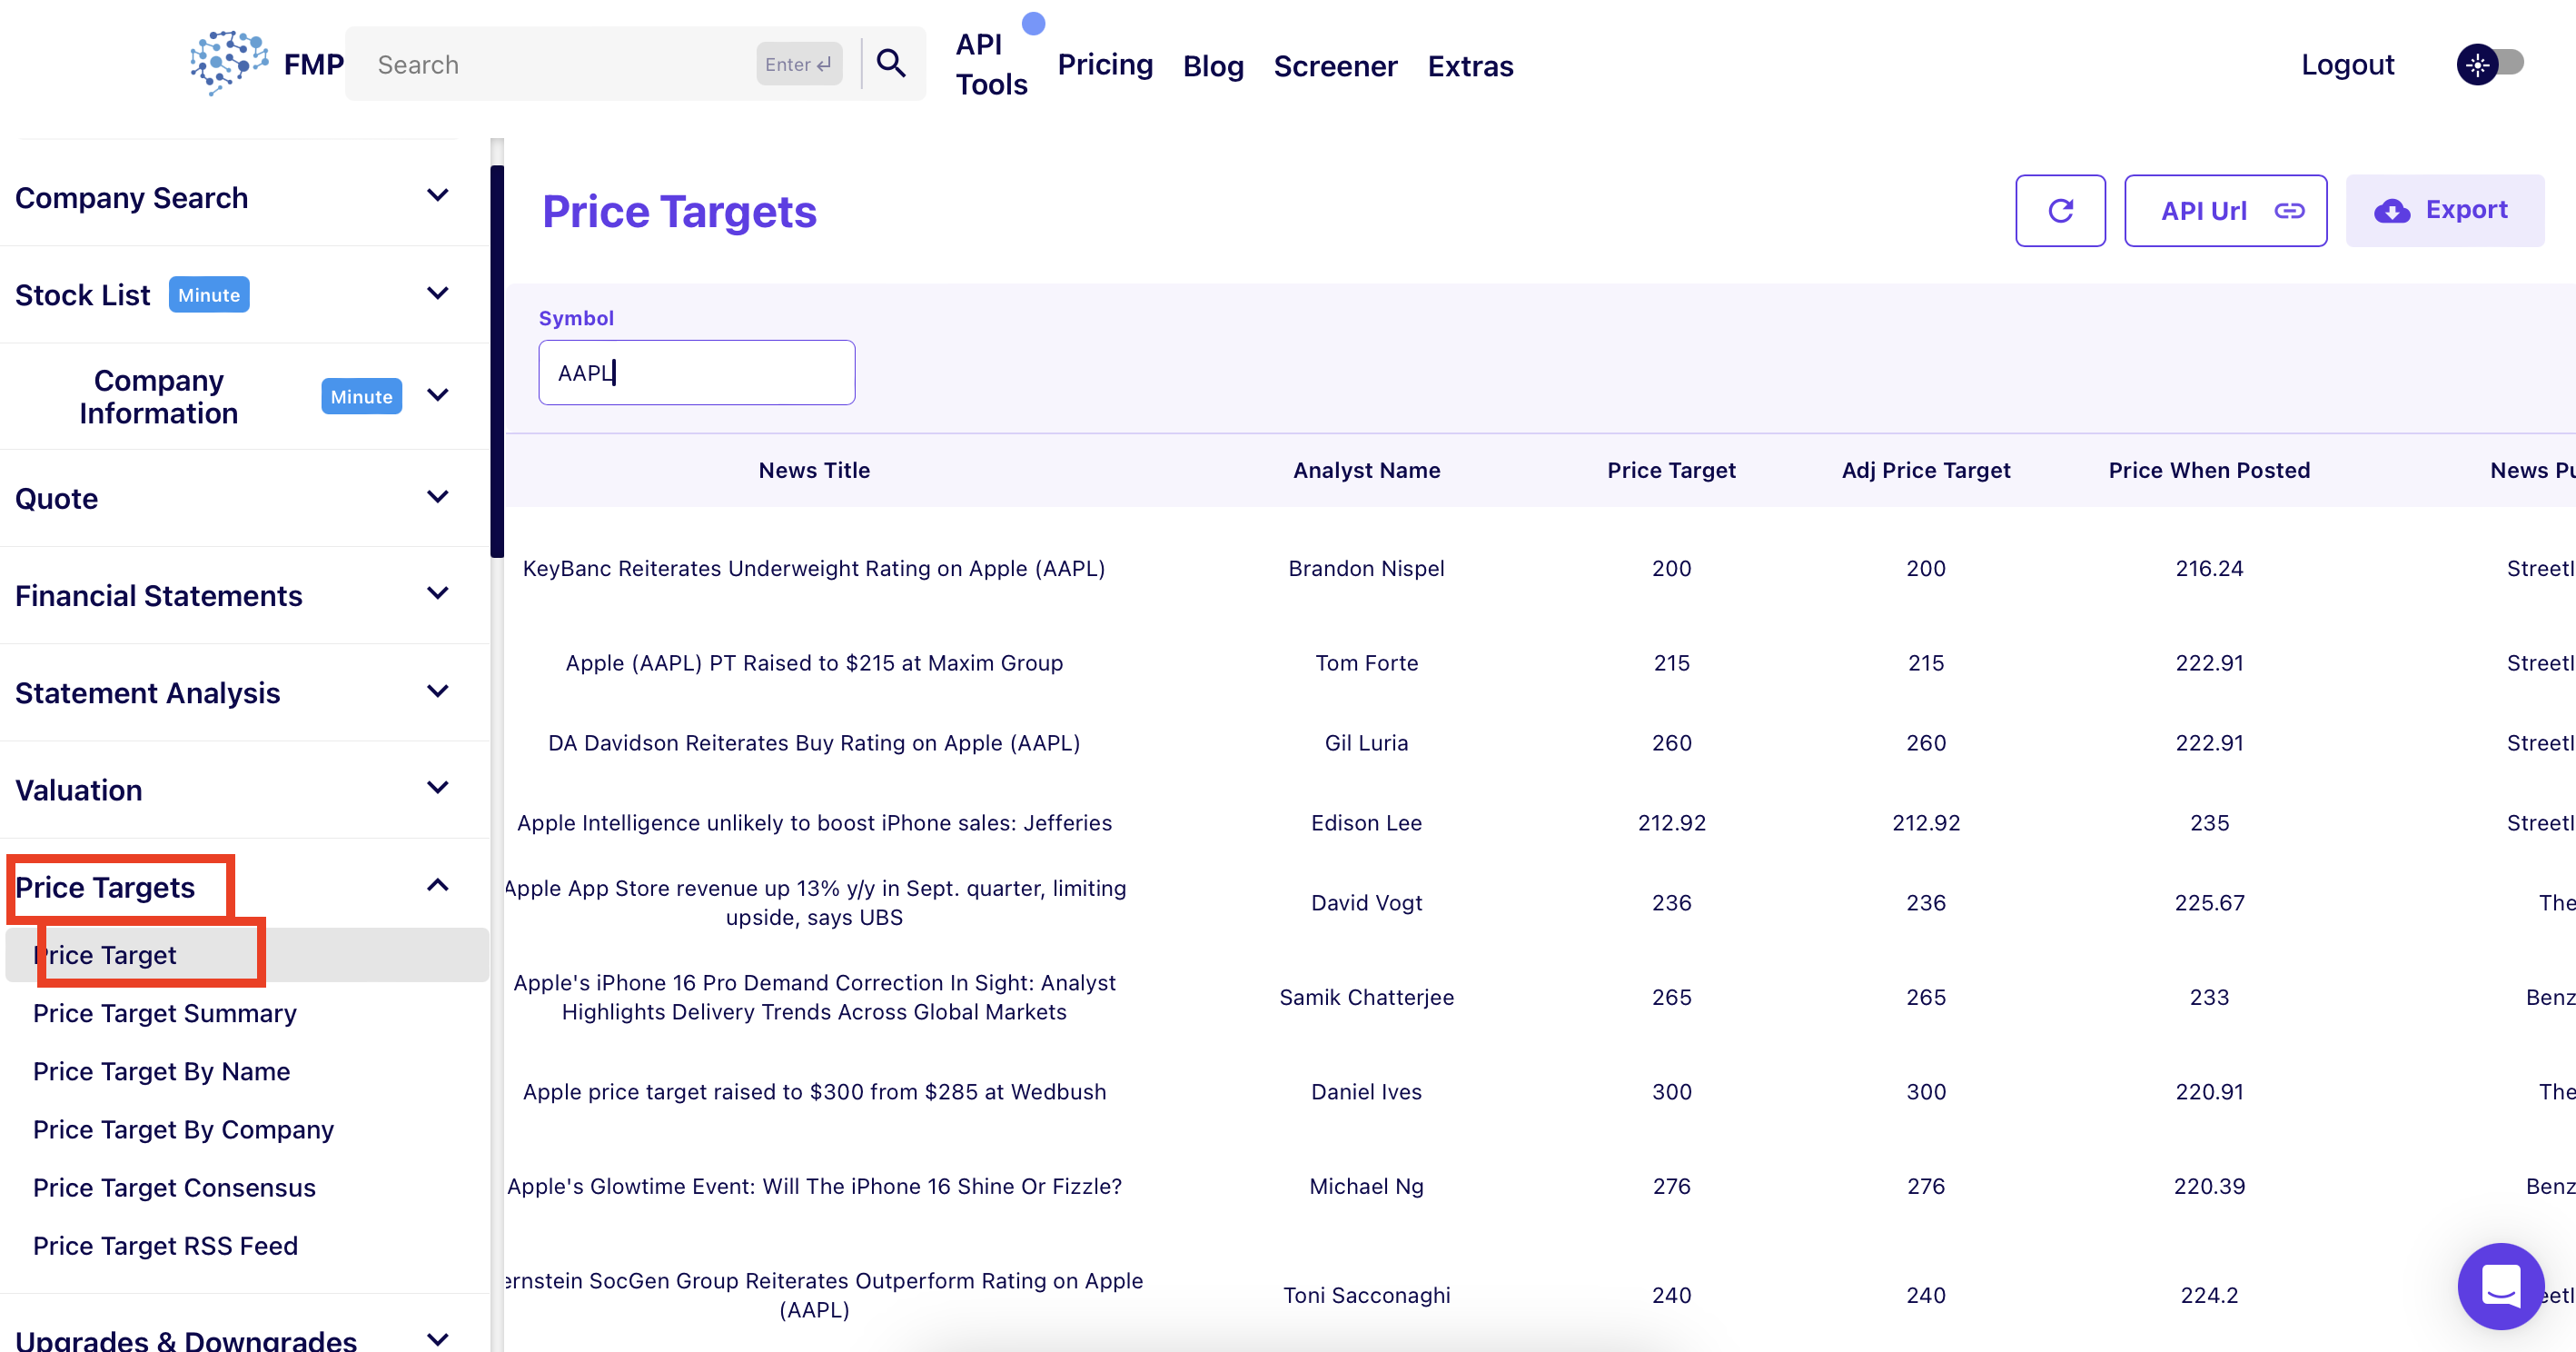The width and height of the screenshot is (2576, 1352).
Task: Select the Maxim Group PT Raised row title
Action: tap(814, 663)
